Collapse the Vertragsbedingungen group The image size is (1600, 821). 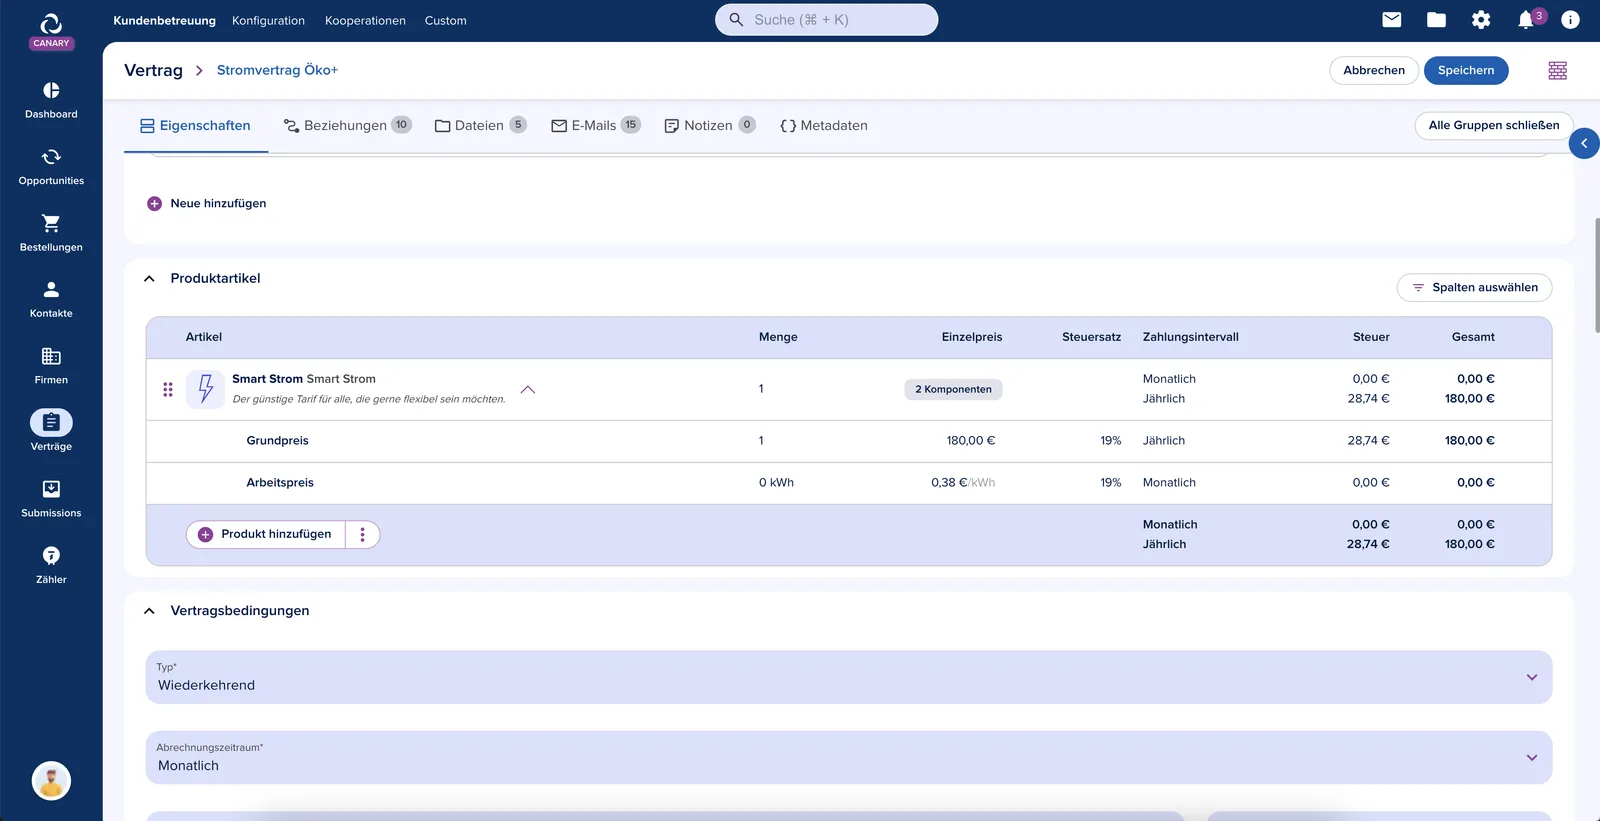pyautogui.click(x=149, y=611)
